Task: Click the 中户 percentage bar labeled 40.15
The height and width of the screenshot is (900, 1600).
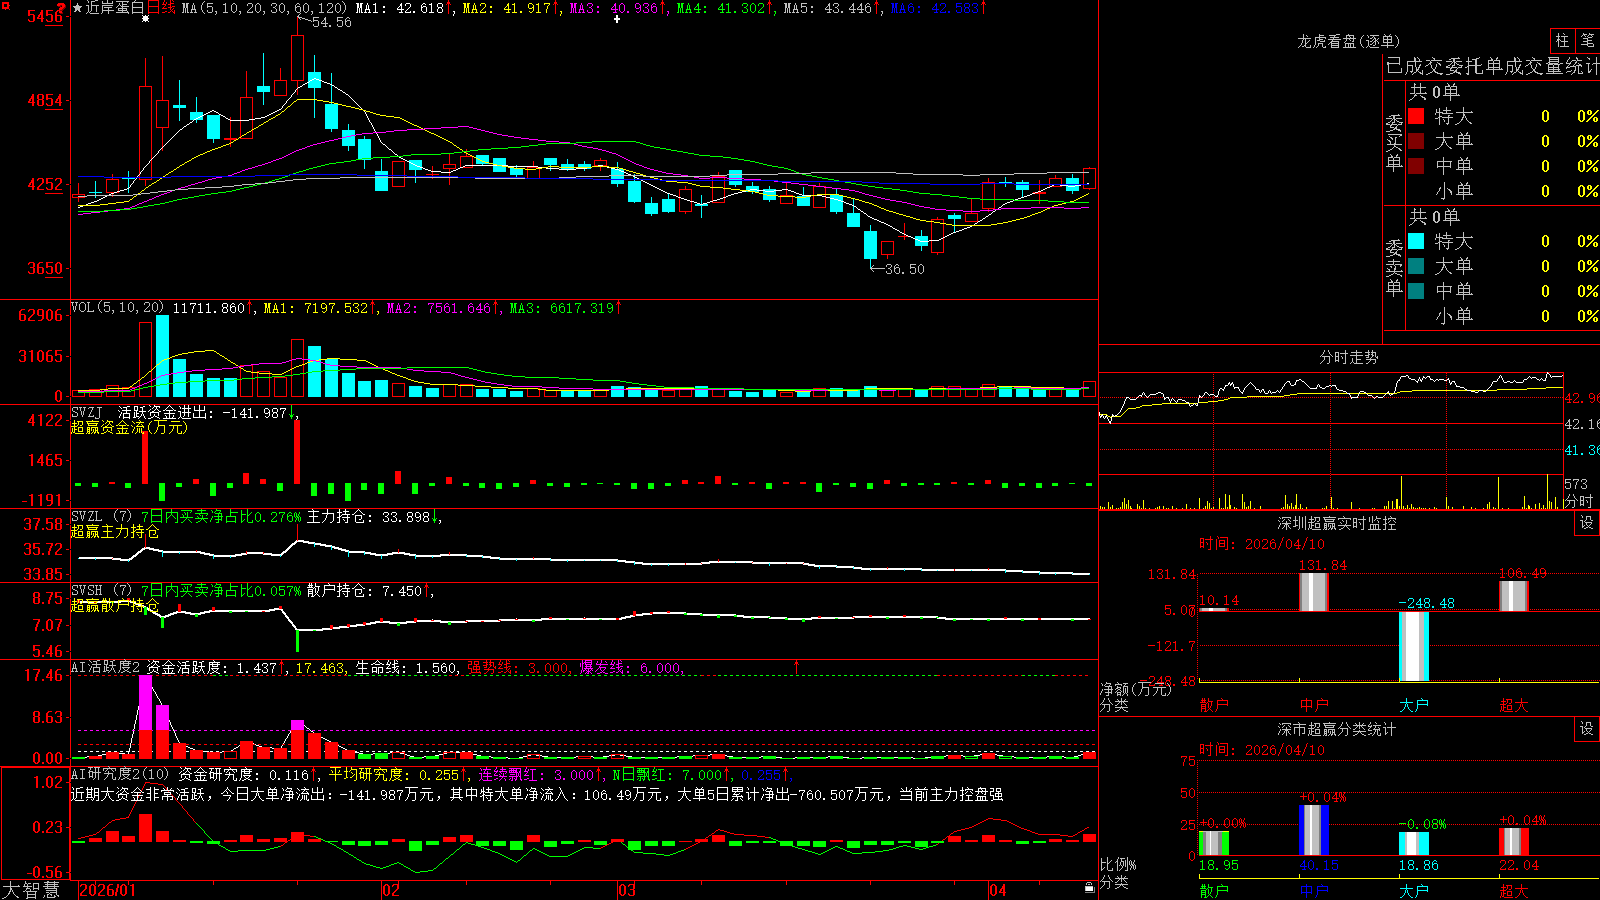Action: [1314, 830]
